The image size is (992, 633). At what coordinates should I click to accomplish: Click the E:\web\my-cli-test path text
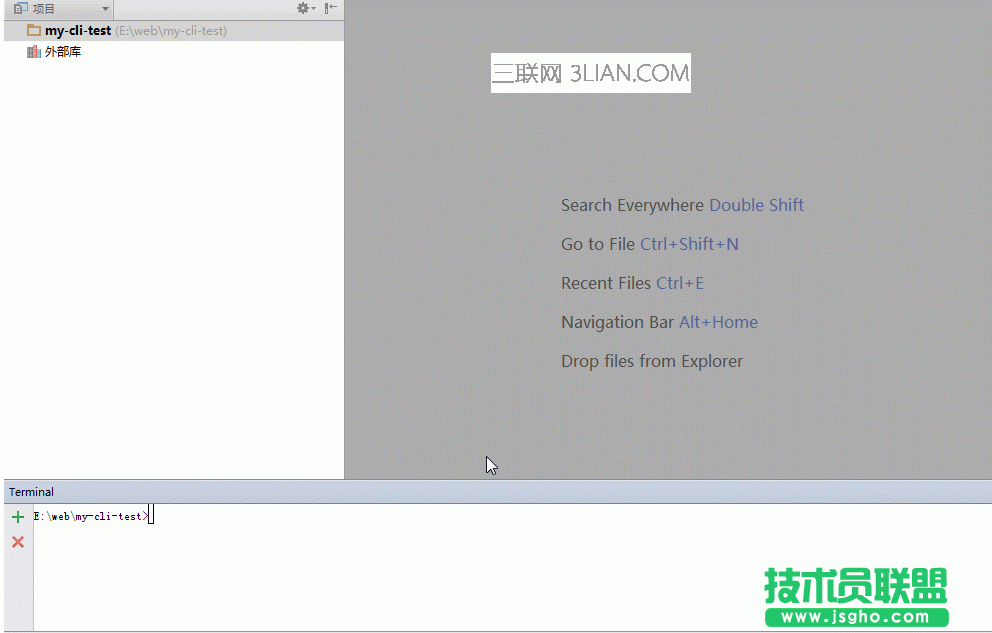(171, 31)
